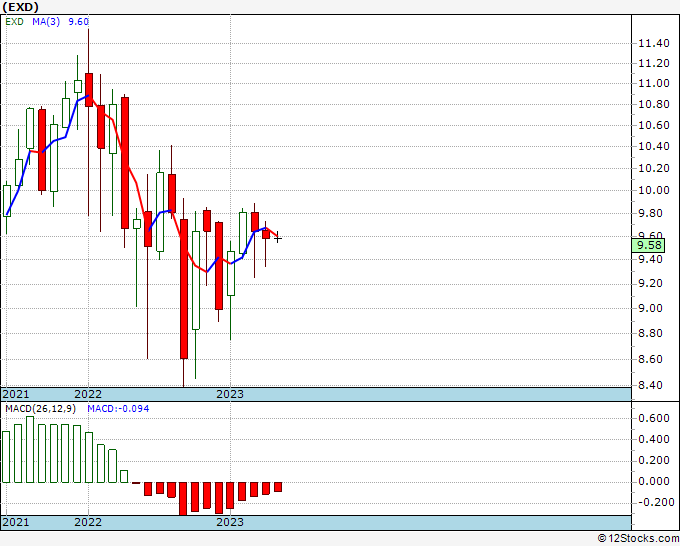Image resolution: width=680 pixels, height=546 pixels.
Task: Click the 8.40 price axis label
Action: [x=651, y=385]
